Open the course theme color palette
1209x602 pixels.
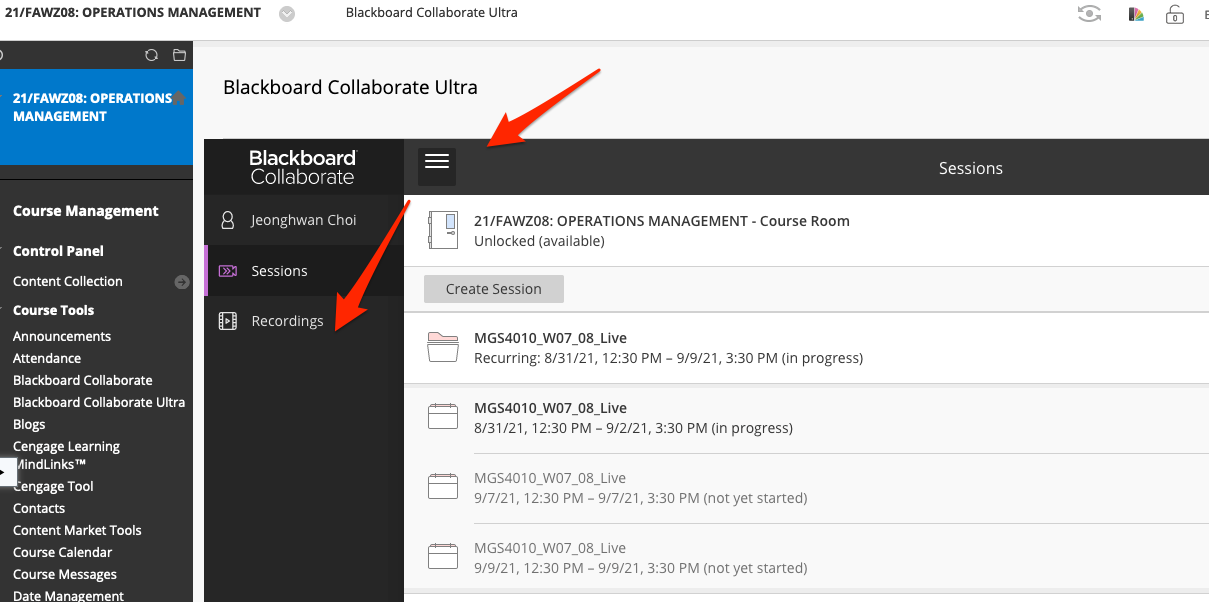click(x=1135, y=14)
